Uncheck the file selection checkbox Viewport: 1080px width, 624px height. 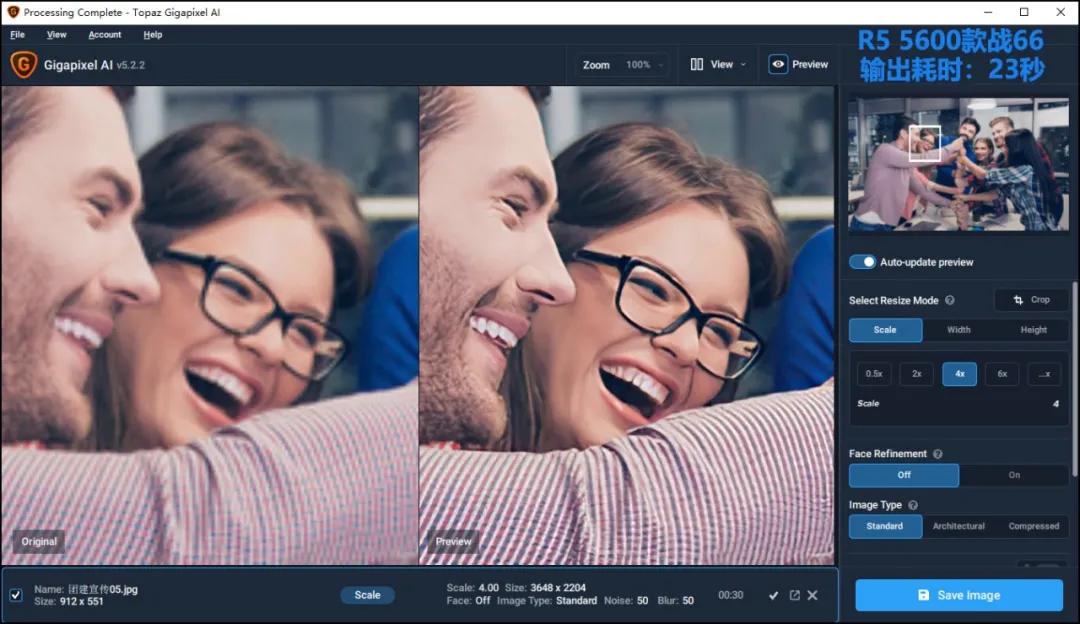[x=16, y=595]
